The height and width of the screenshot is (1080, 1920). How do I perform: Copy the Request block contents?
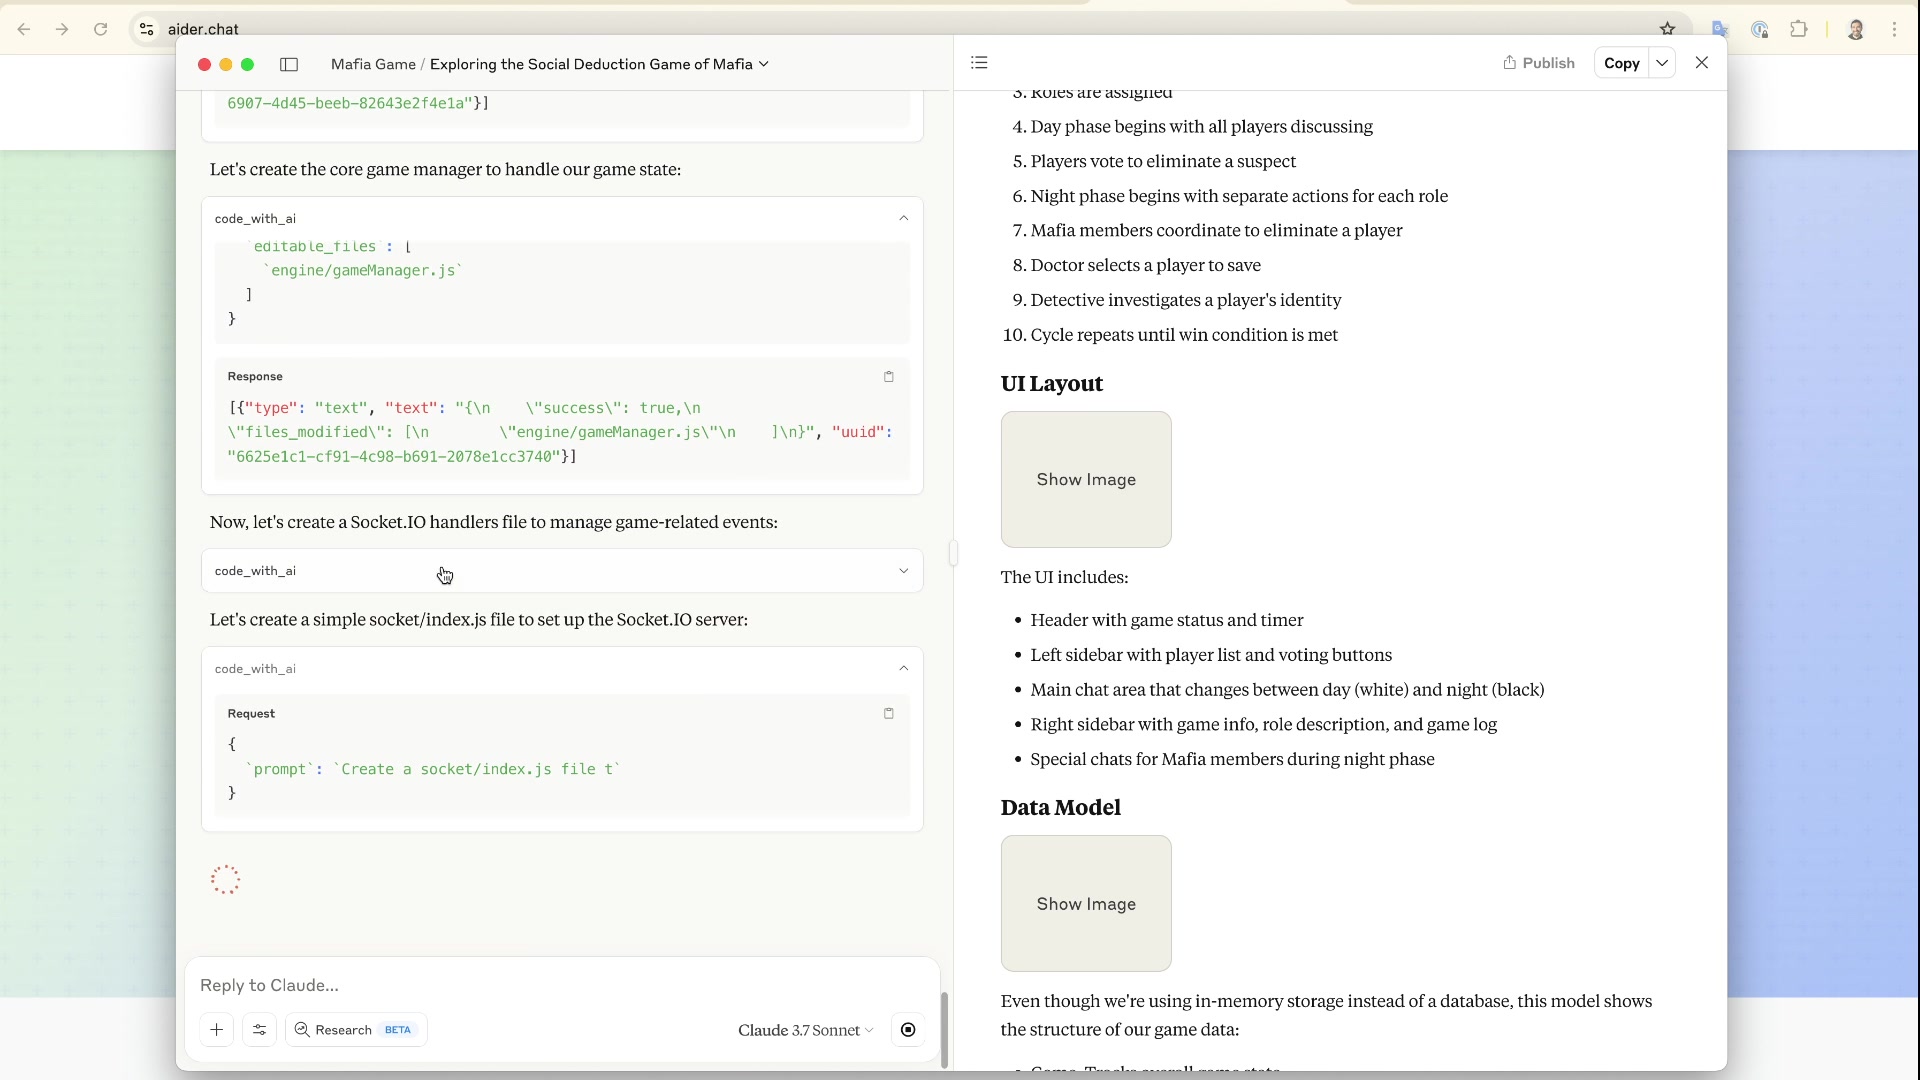(x=888, y=714)
